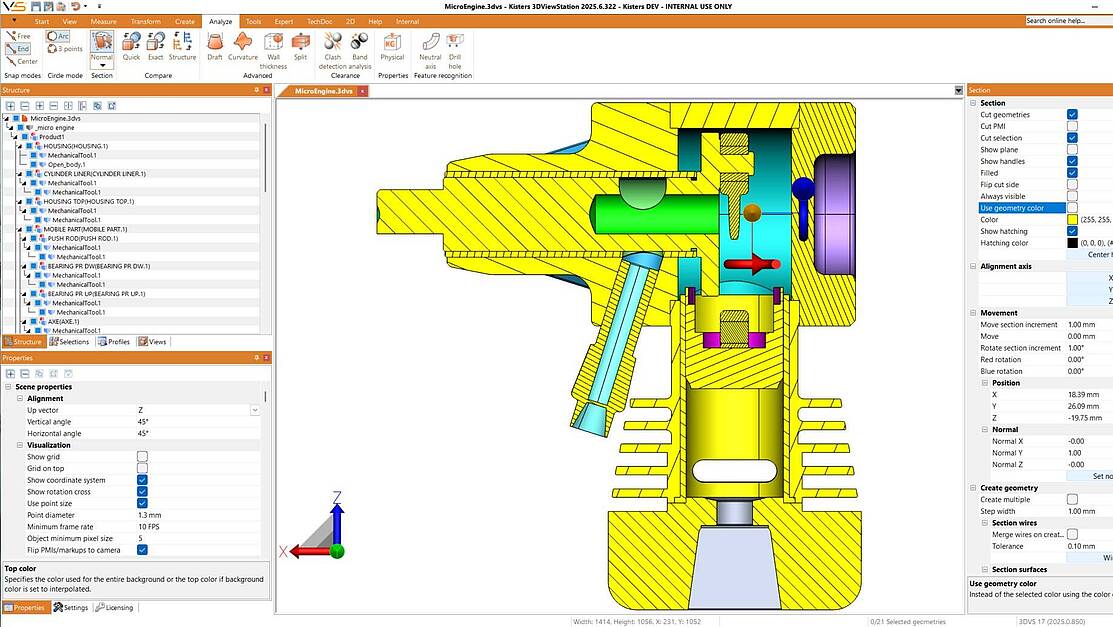
Task: Open the Views panel tab
Action: (153, 341)
